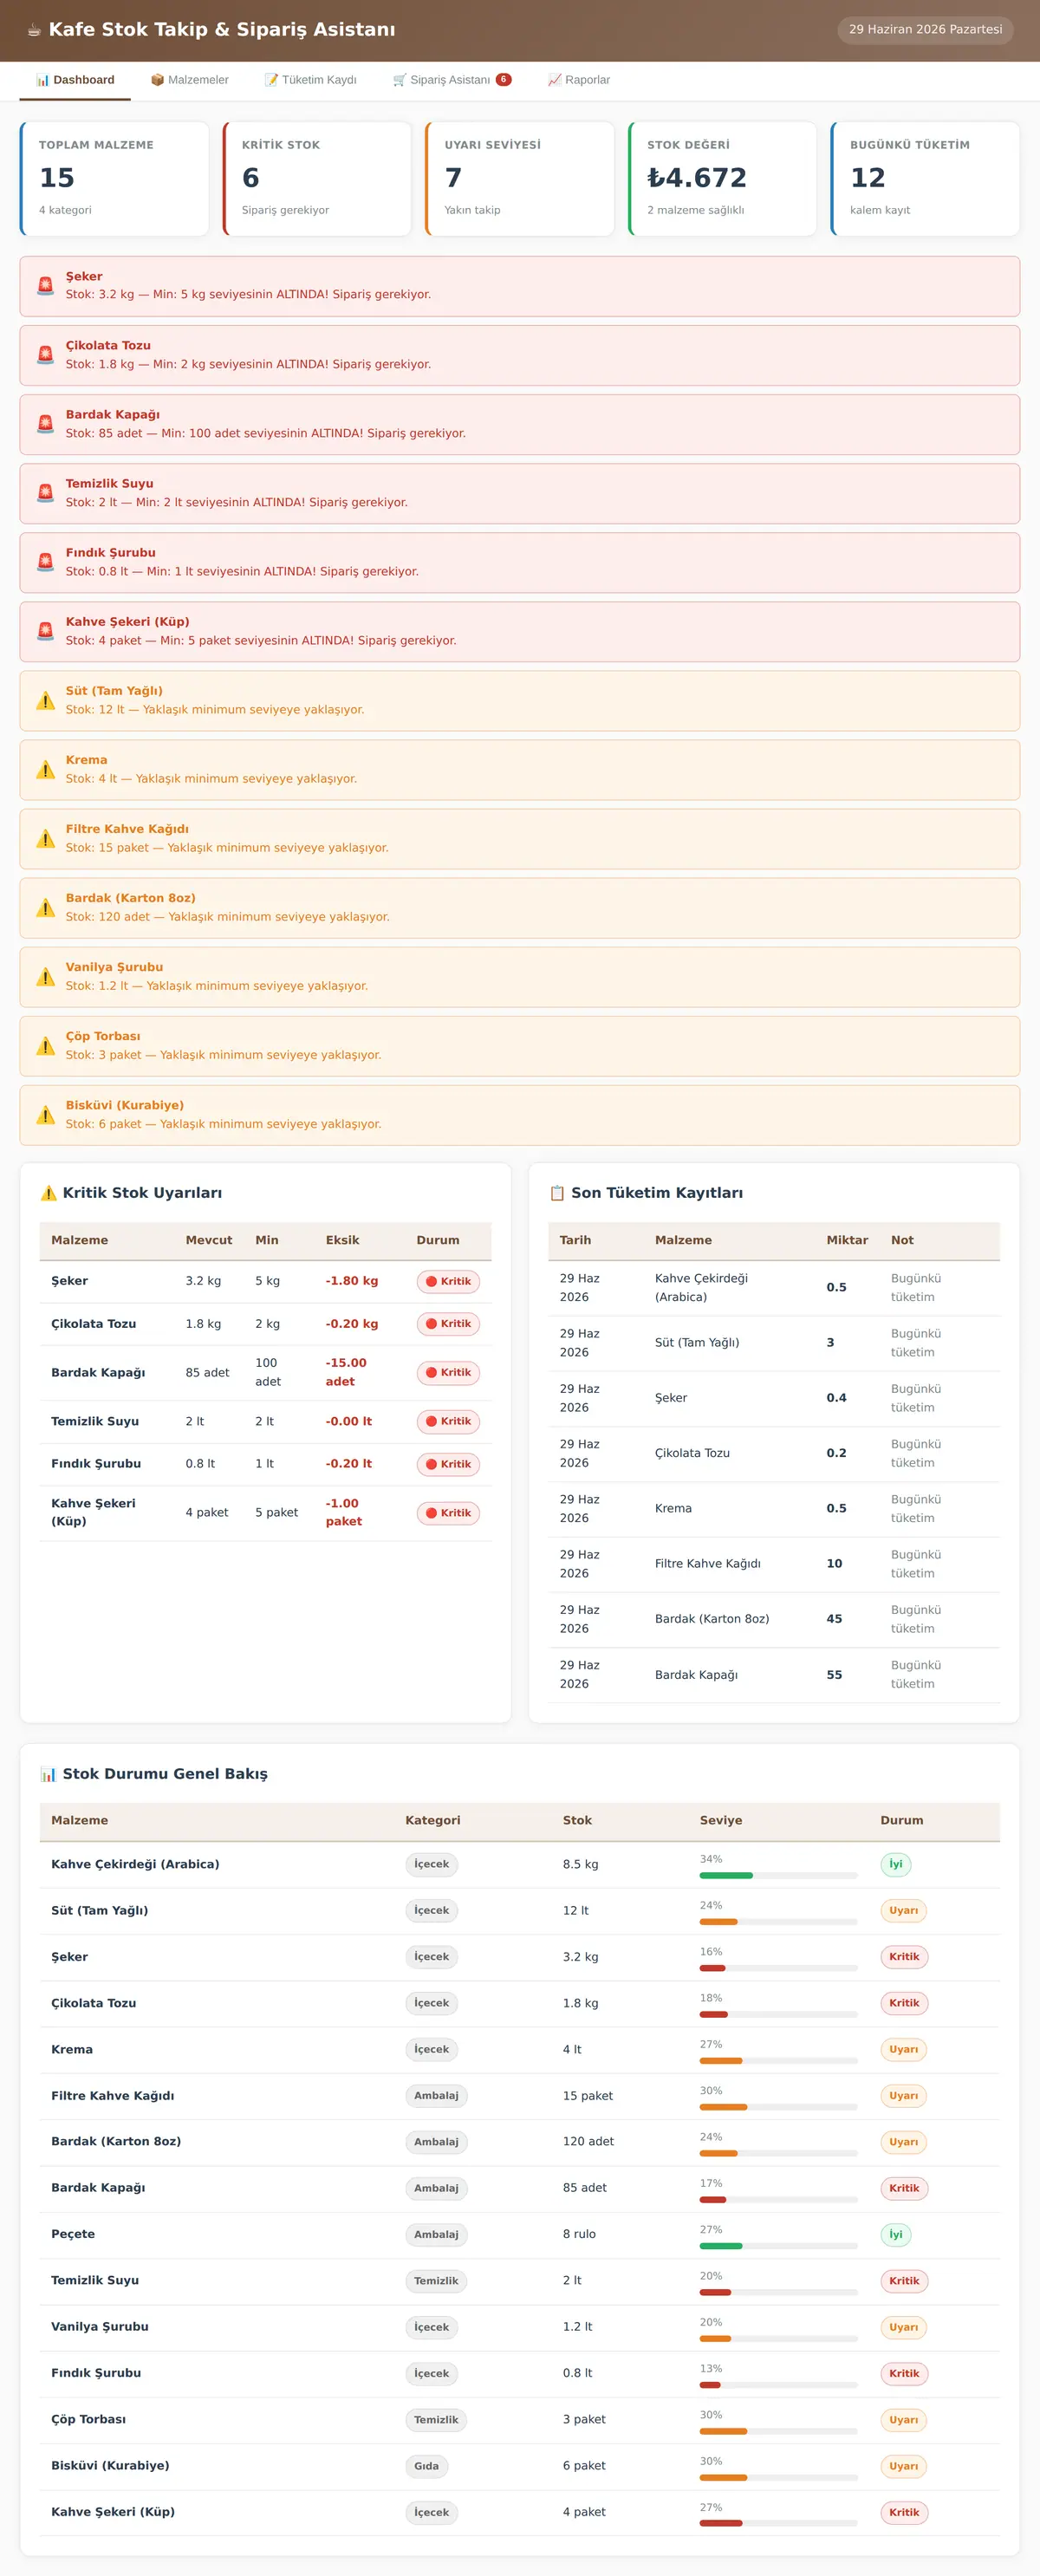This screenshot has width=1040, height=2576.
Task: Open the Sipariş Asistanı tab
Action: (x=452, y=80)
